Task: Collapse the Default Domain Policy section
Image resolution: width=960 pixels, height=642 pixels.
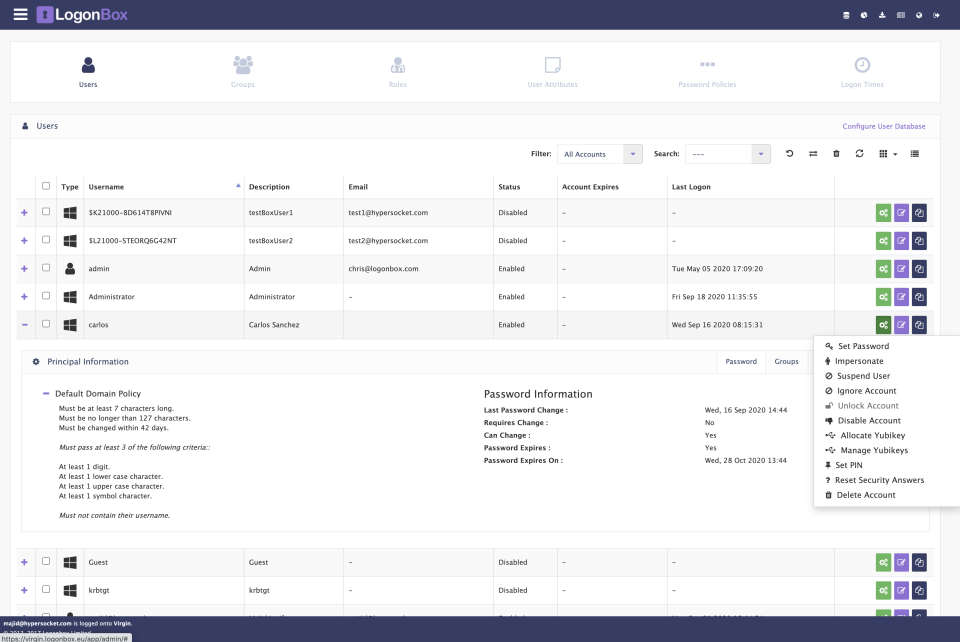Action: click(46, 394)
